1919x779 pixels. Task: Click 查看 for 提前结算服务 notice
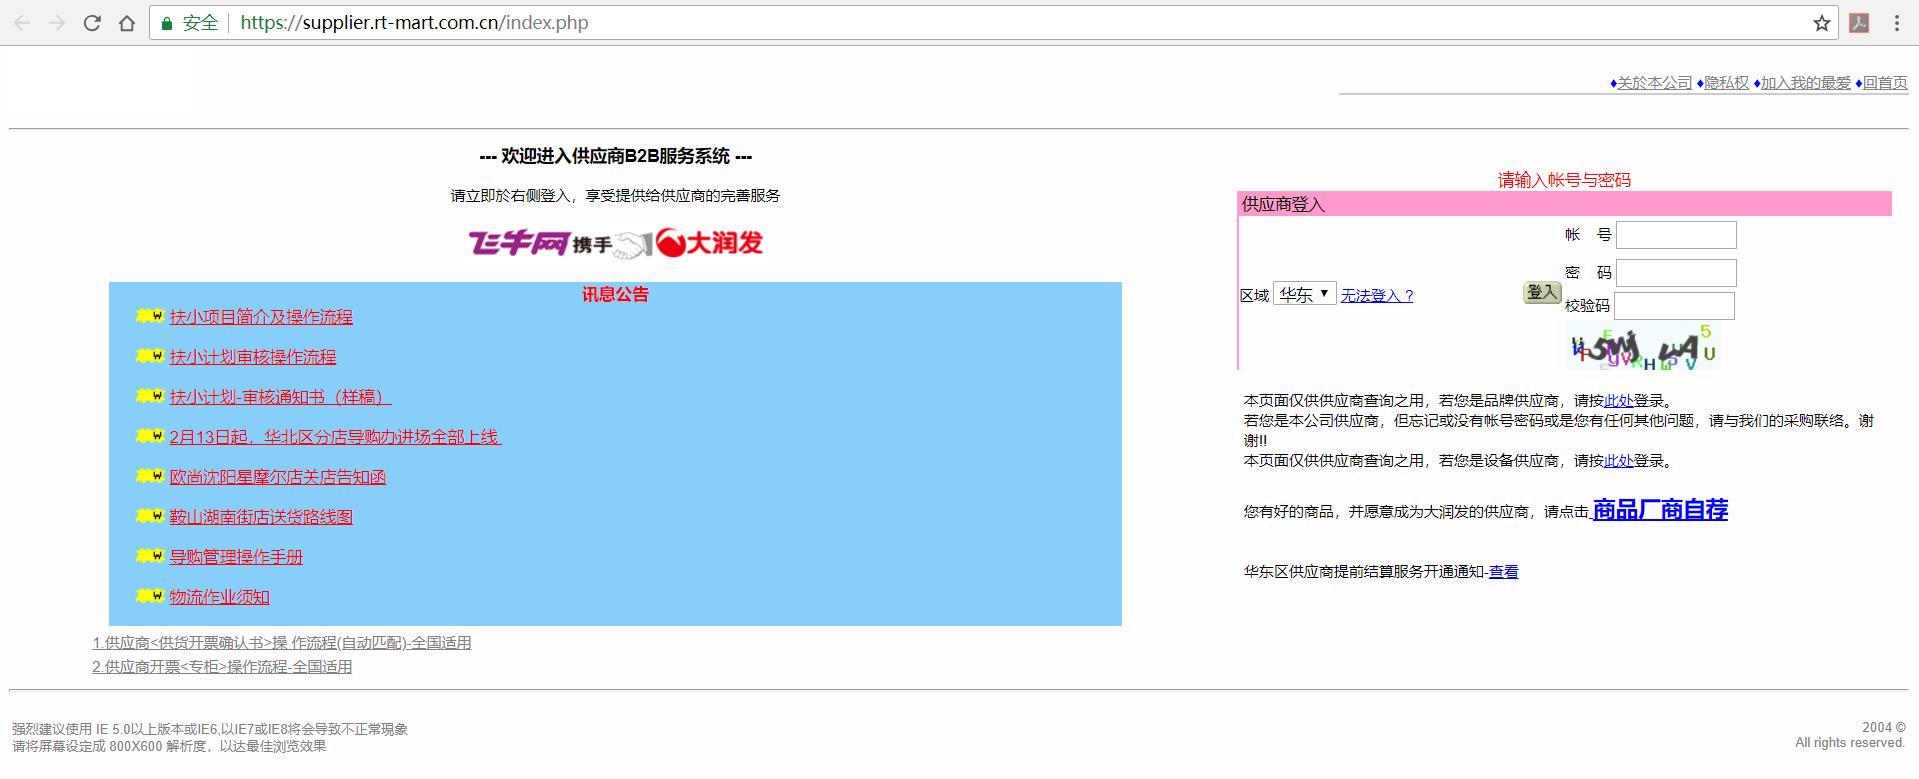tap(1503, 572)
